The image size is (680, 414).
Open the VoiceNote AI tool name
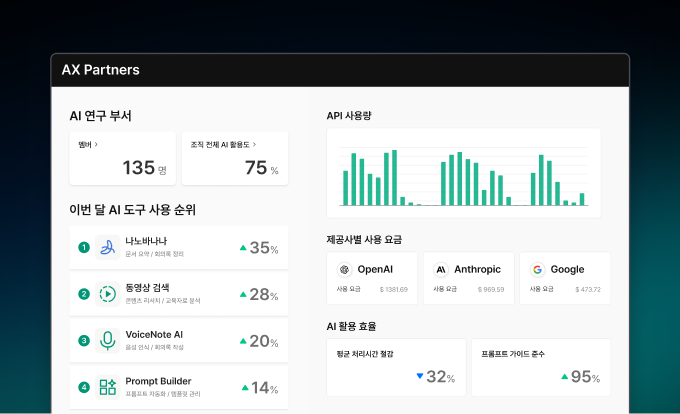154,334
